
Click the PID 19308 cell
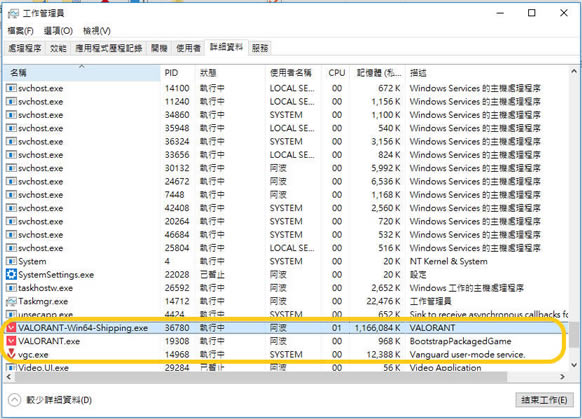tap(177, 341)
